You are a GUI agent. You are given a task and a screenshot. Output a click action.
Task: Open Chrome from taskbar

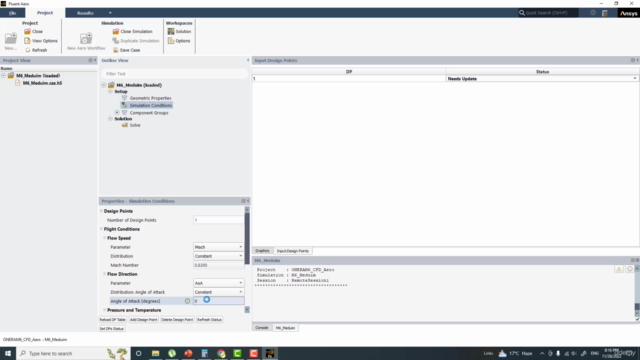click(221, 353)
